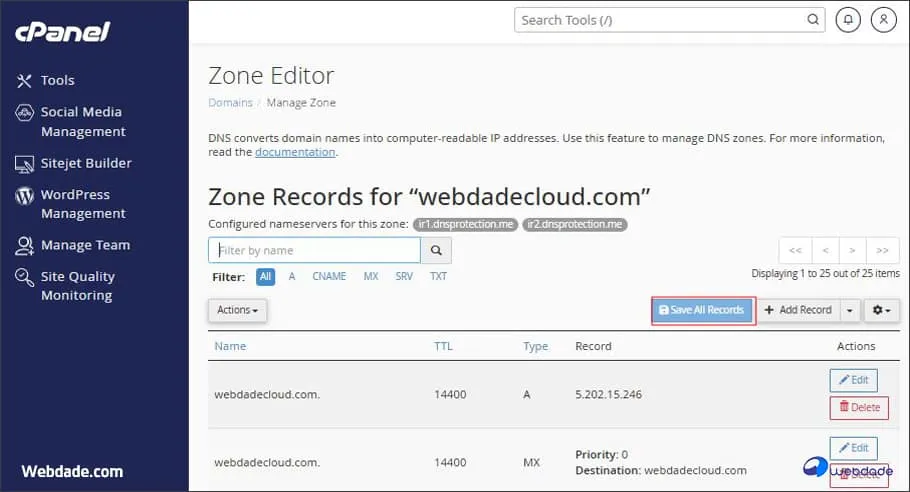Open the documentation link

tap(295, 153)
